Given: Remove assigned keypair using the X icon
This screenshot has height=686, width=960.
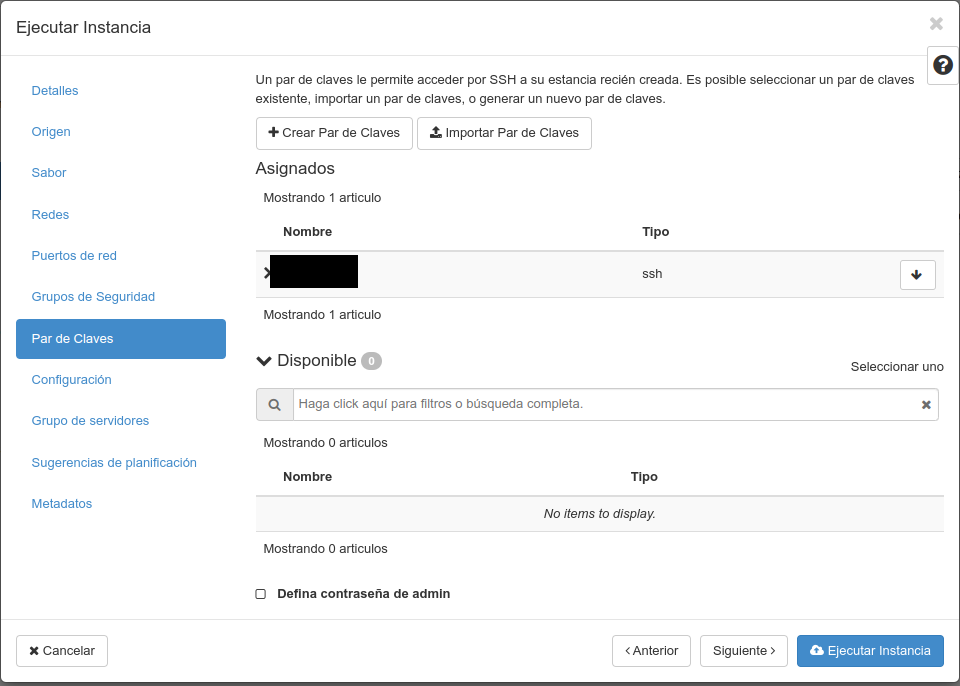Looking at the screenshot, I should tap(266, 271).
